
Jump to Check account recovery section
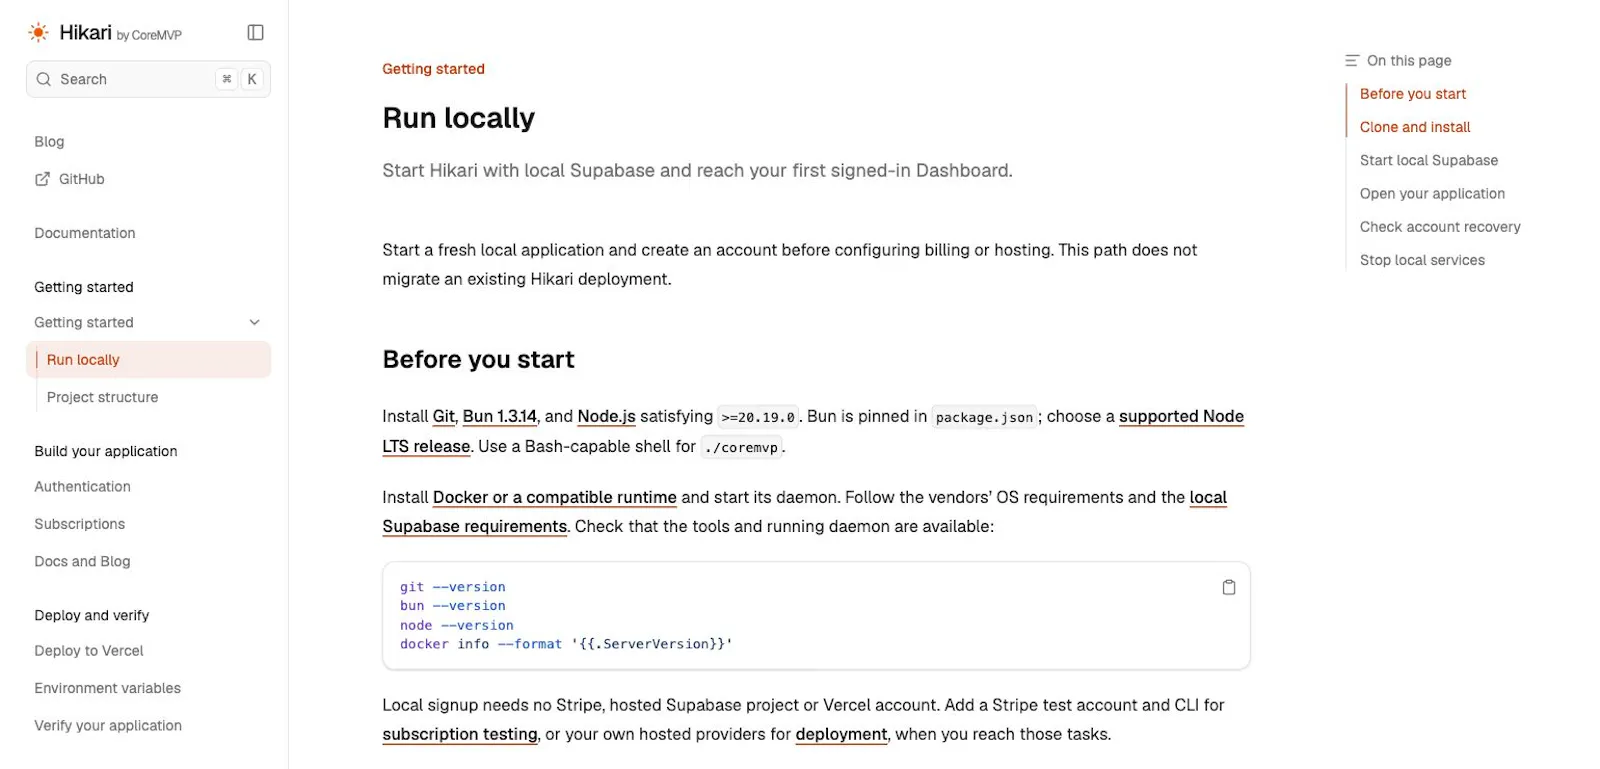1440,227
